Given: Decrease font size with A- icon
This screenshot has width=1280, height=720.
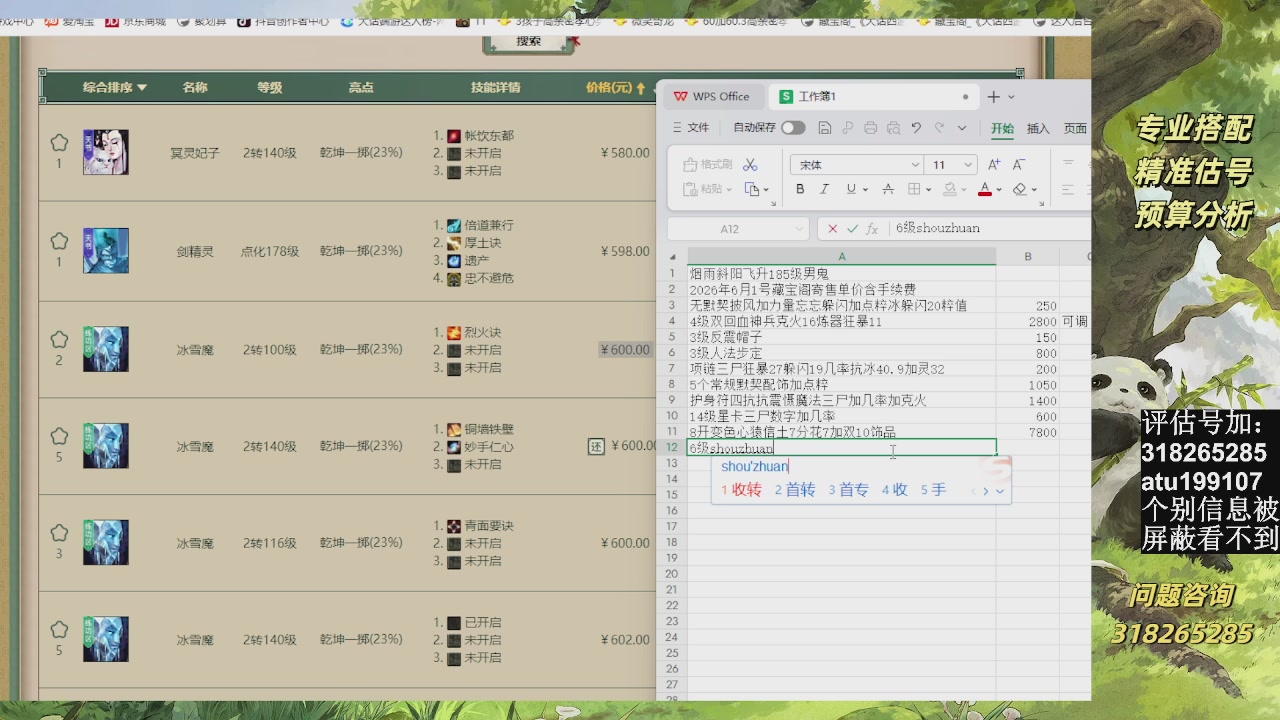Looking at the screenshot, I should coord(1019,164).
